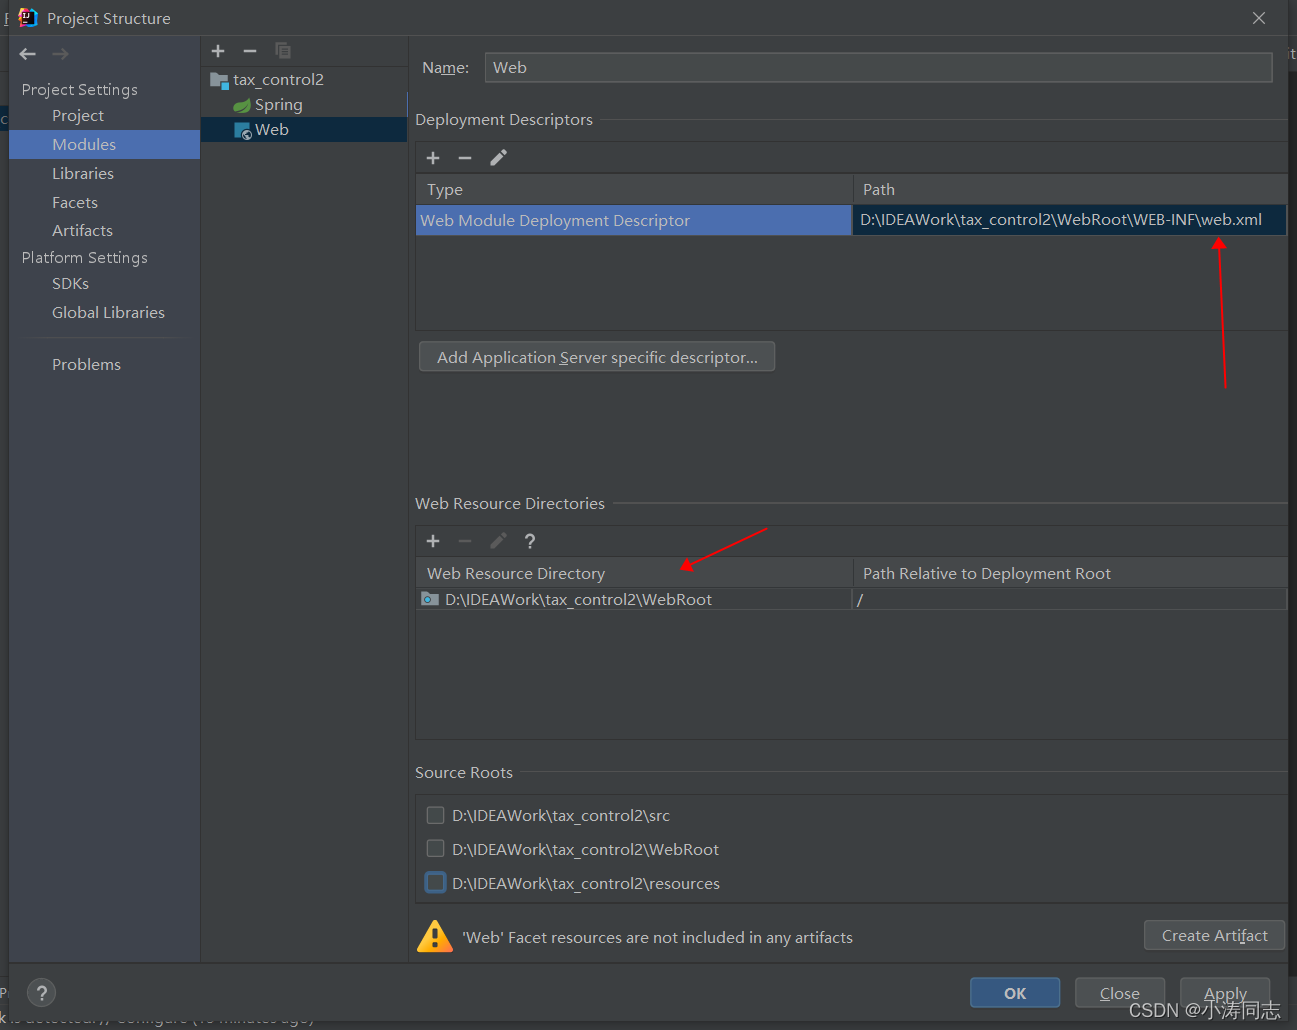Enable the tax_control2\resources source root
Image resolution: width=1297 pixels, height=1030 pixels.
pos(435,883)
